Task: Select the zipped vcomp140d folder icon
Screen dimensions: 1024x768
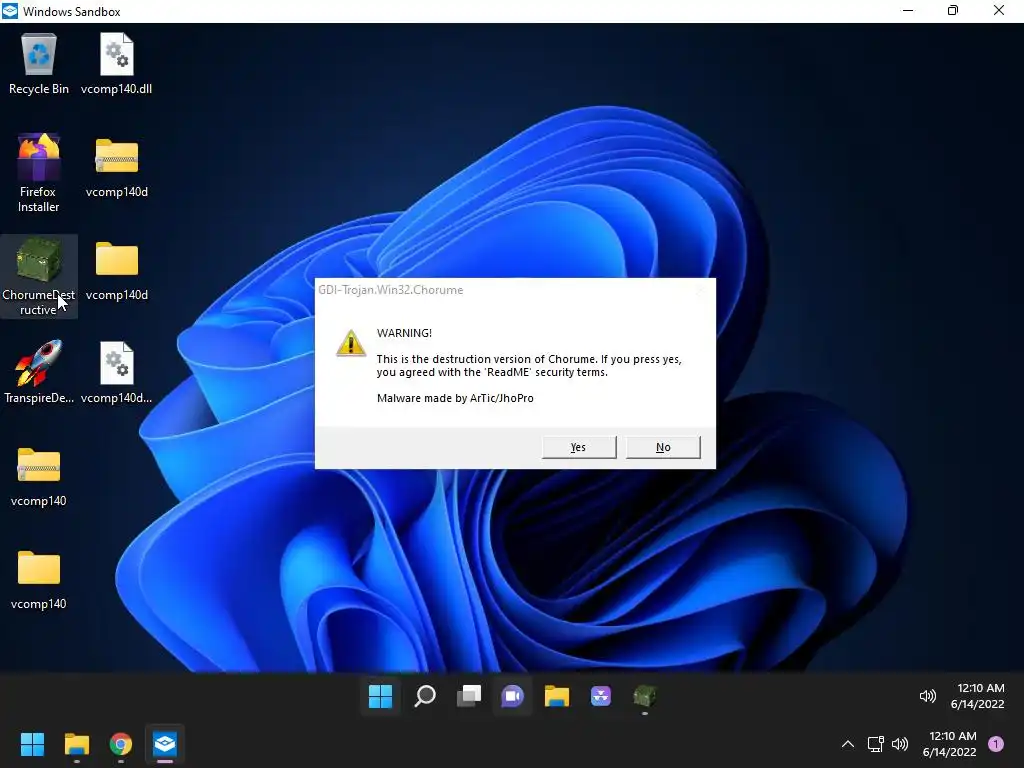Action: [x=116, y=167]
